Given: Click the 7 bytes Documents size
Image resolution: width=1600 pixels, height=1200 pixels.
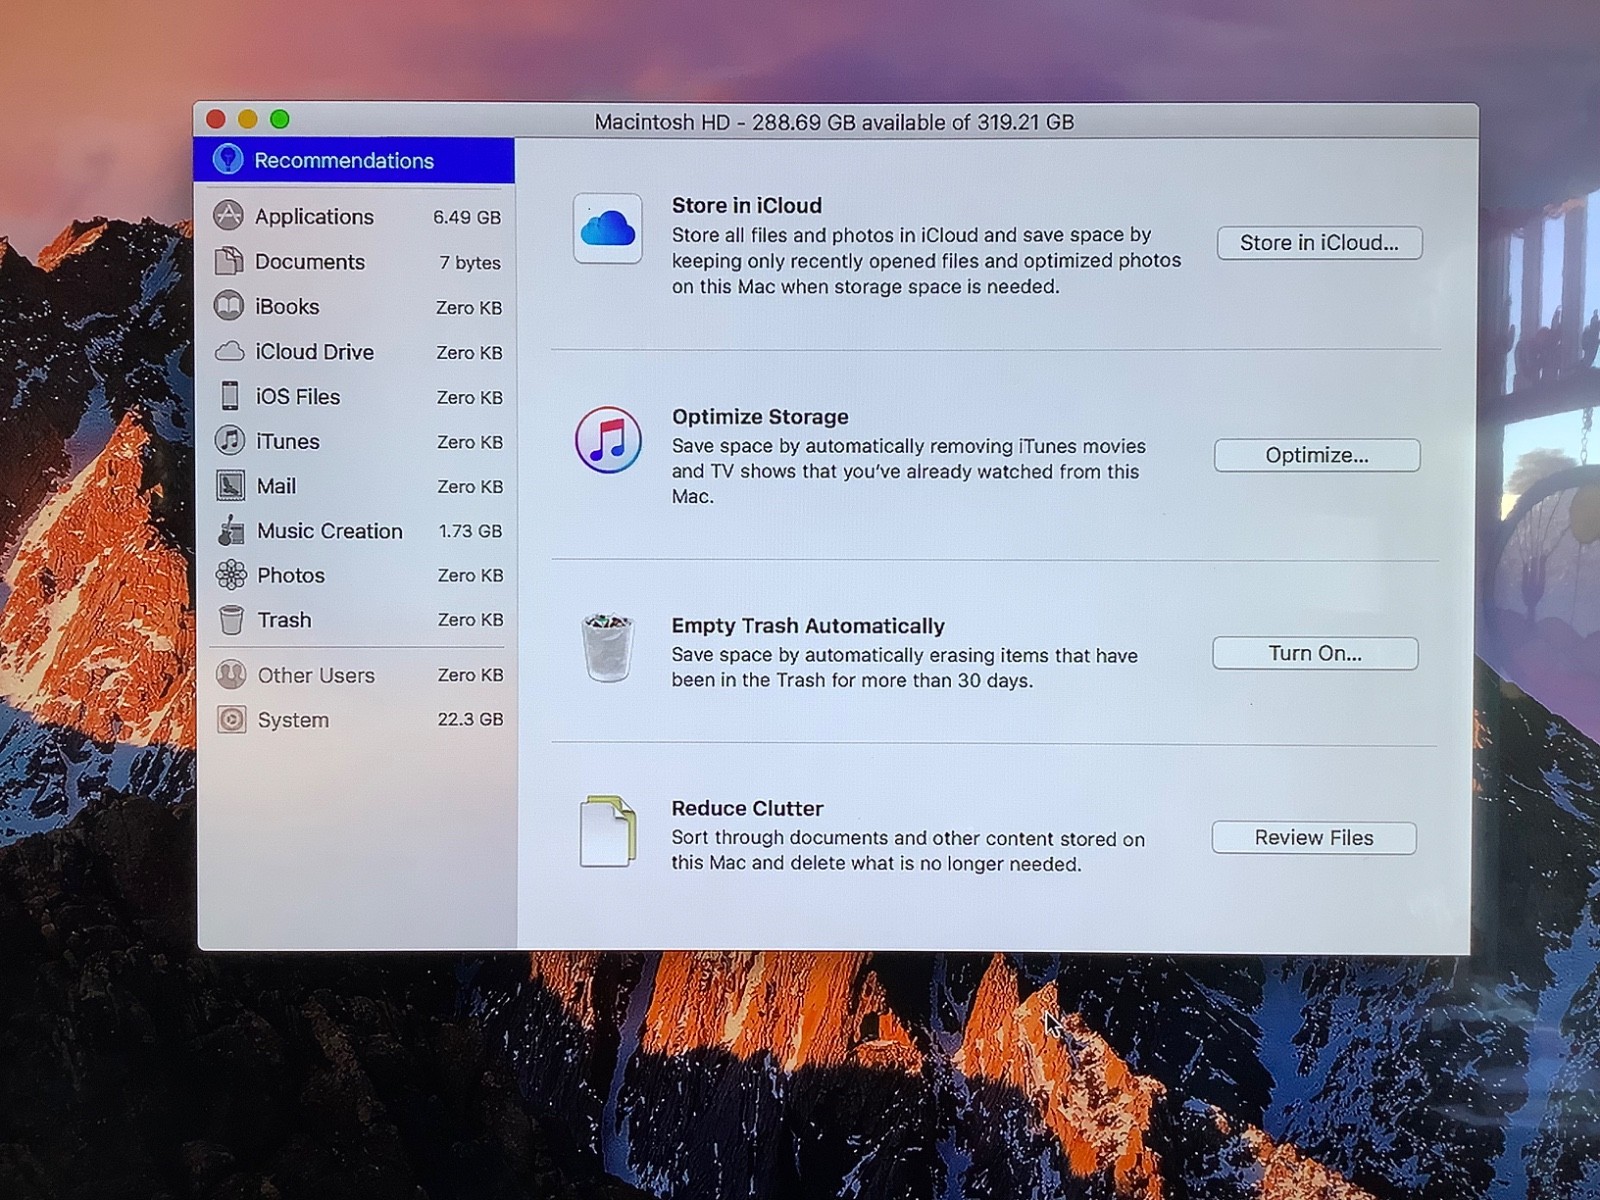Looking at the screenshot, I should point(470,262).
